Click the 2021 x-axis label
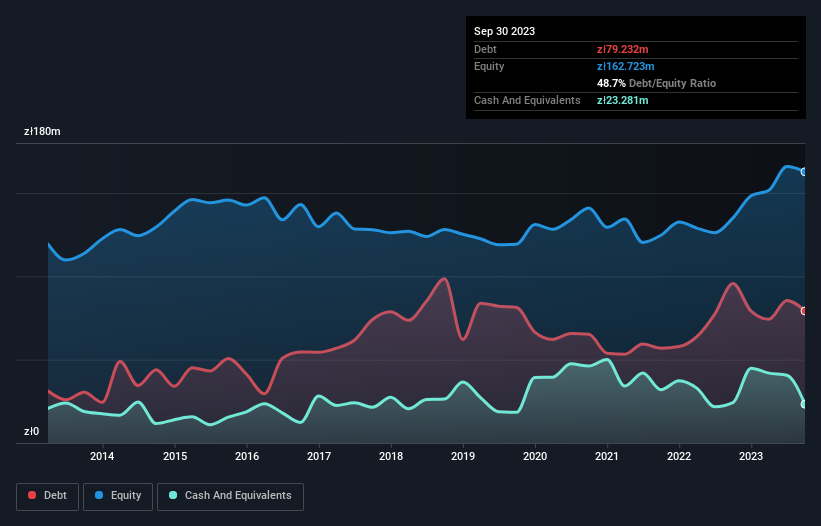Viewport: 821px width, 526px height. [607, 456]
